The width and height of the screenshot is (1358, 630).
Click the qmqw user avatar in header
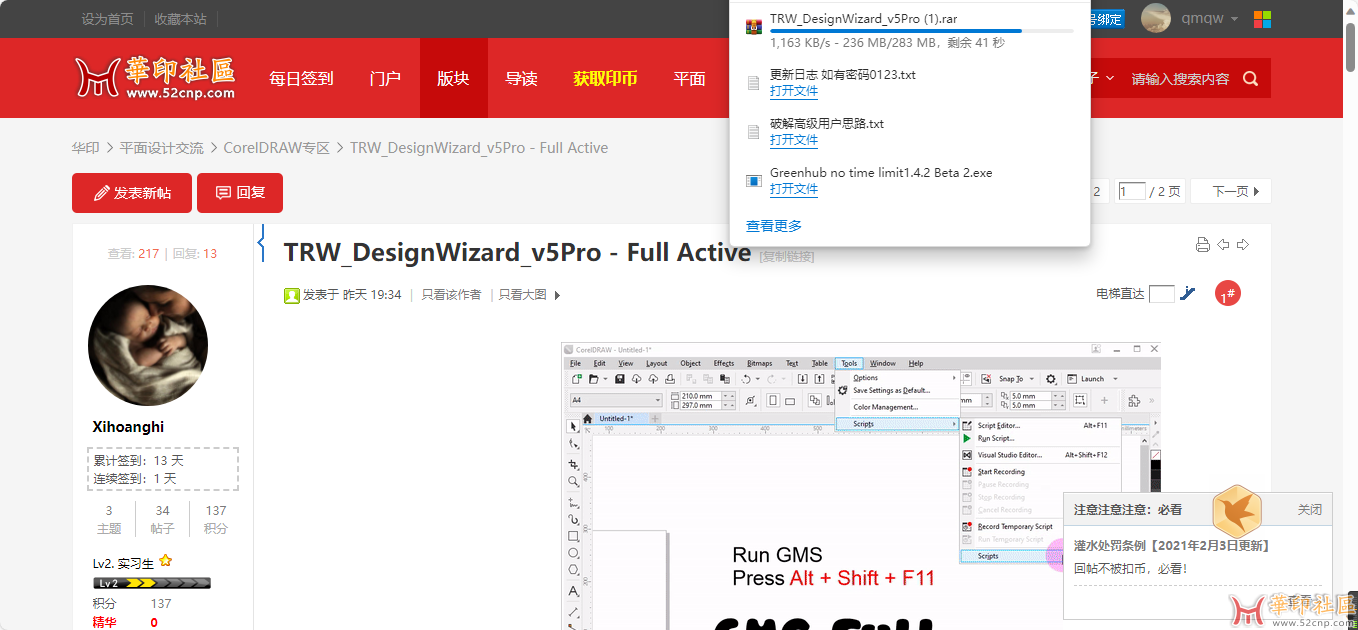point(1156,18)
